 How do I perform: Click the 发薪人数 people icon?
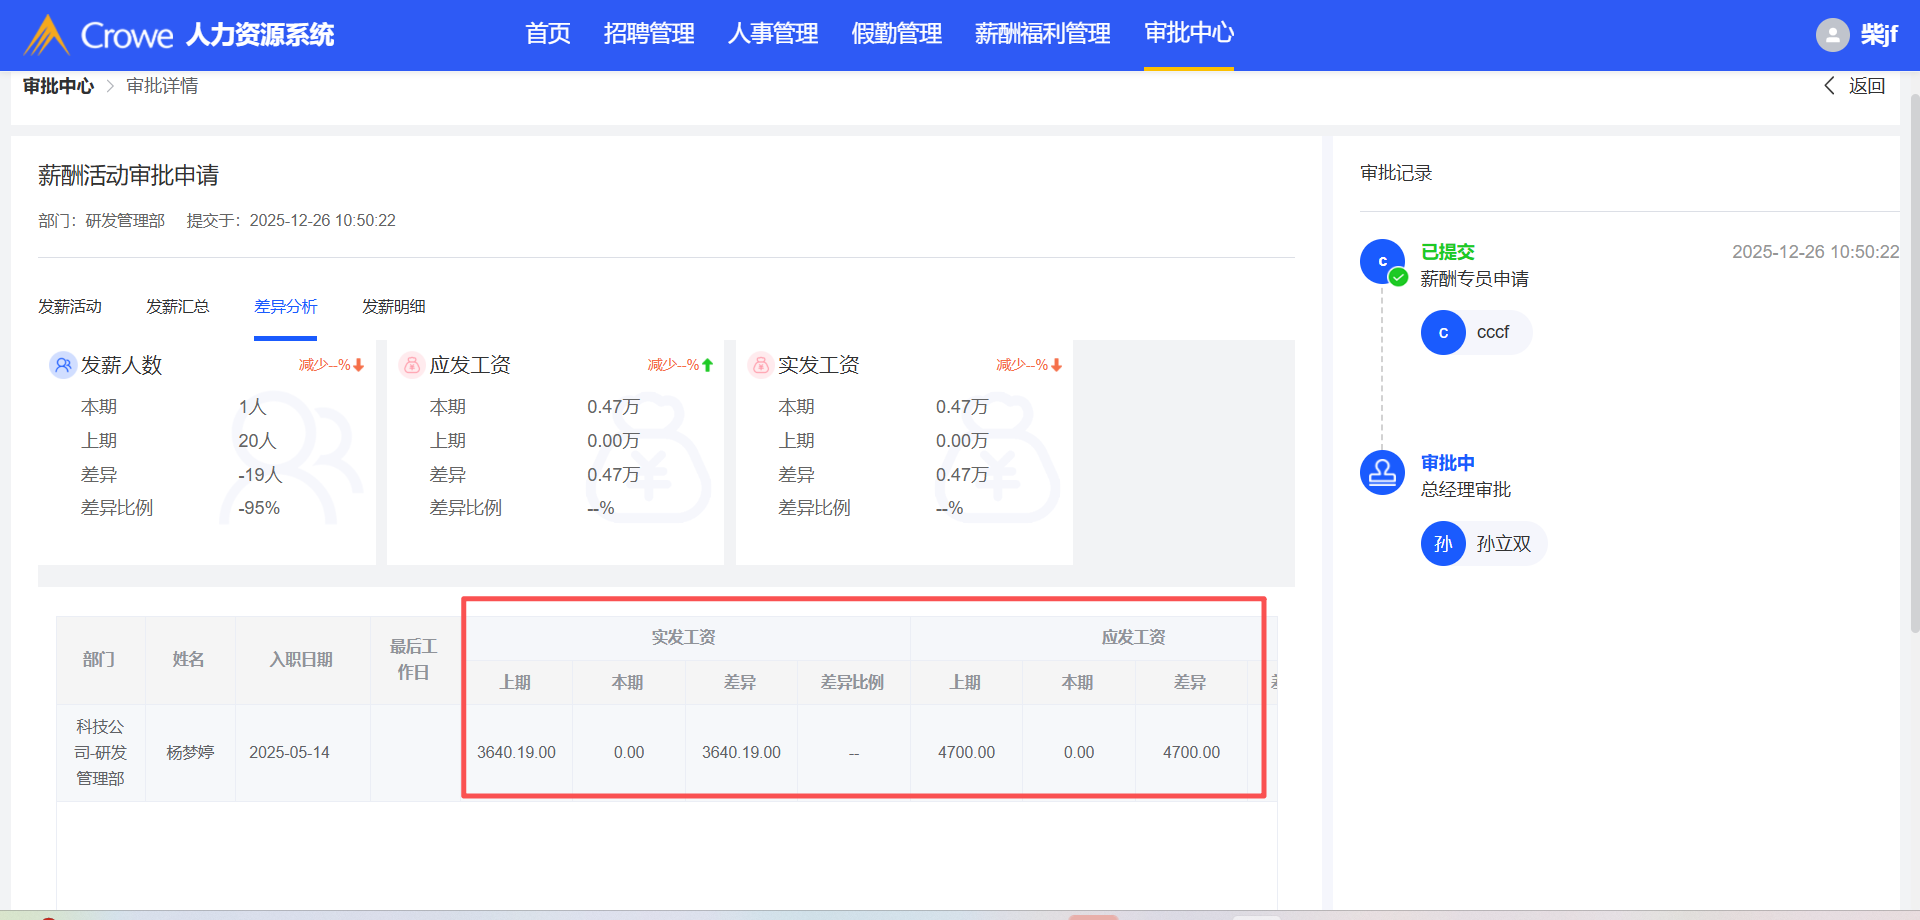tap(62, 365)
